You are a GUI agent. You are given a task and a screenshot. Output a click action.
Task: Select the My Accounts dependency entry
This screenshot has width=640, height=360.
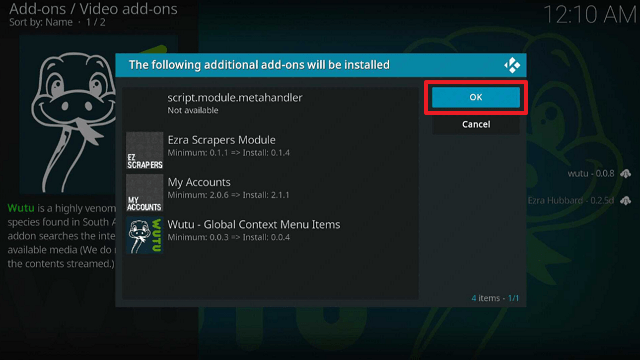271,193
